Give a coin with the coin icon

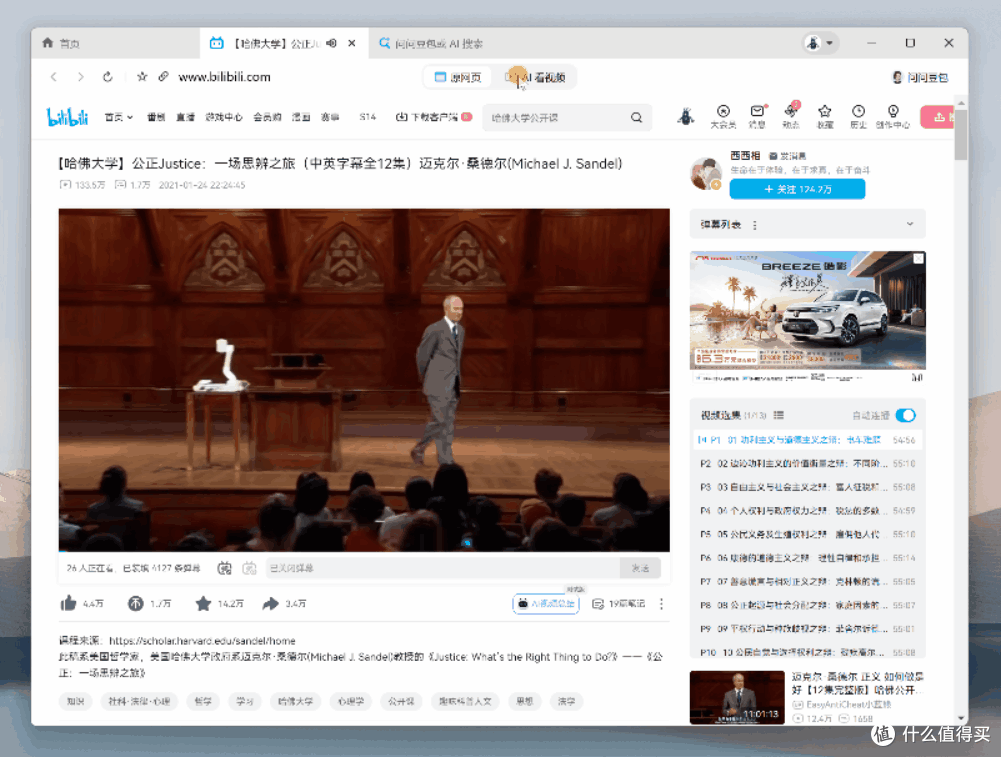(x=135, y=603)
